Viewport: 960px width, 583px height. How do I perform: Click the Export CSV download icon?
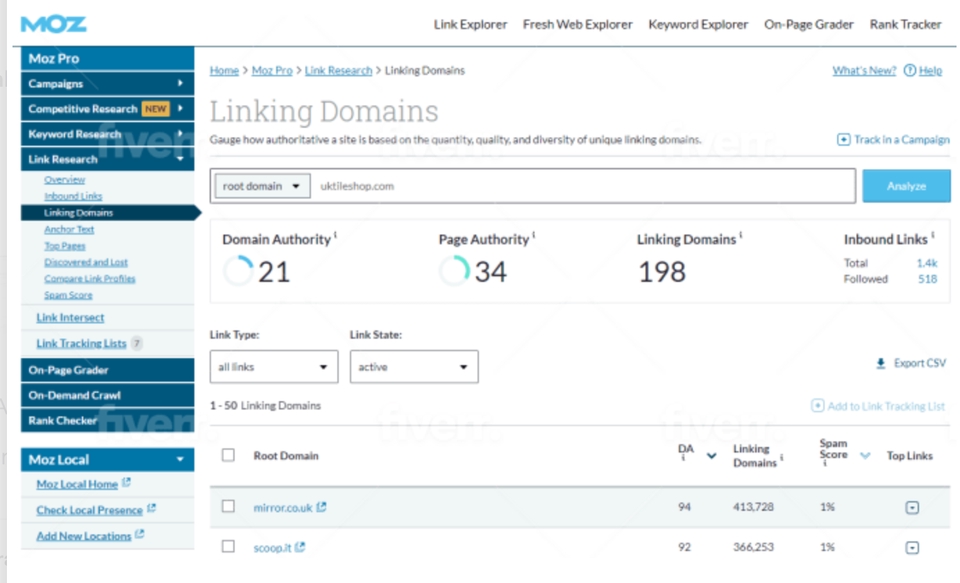tap(880, 363)
